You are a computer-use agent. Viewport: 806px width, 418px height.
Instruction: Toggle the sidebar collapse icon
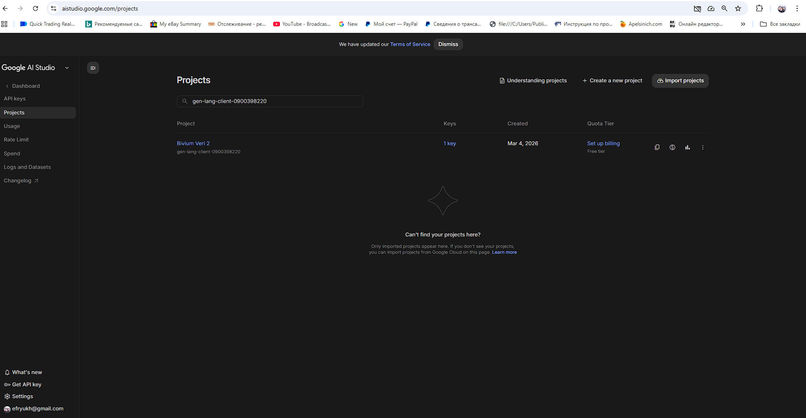click(93, 68)
